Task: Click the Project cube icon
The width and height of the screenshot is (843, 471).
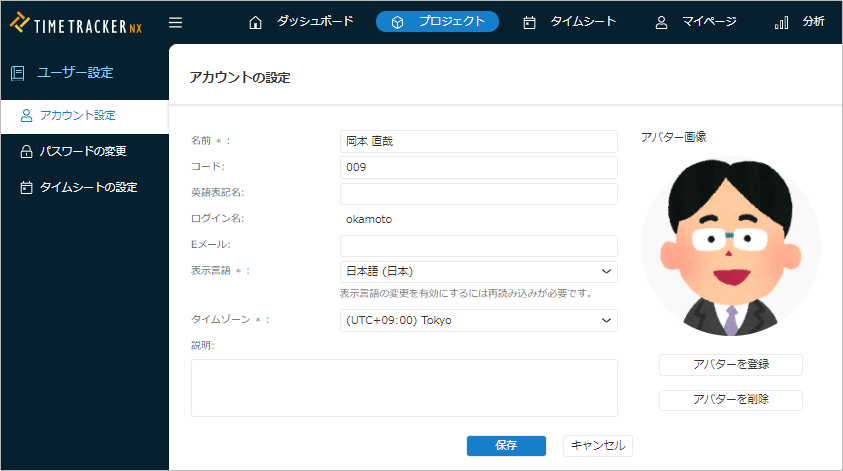Action: (x=397, y=22)
